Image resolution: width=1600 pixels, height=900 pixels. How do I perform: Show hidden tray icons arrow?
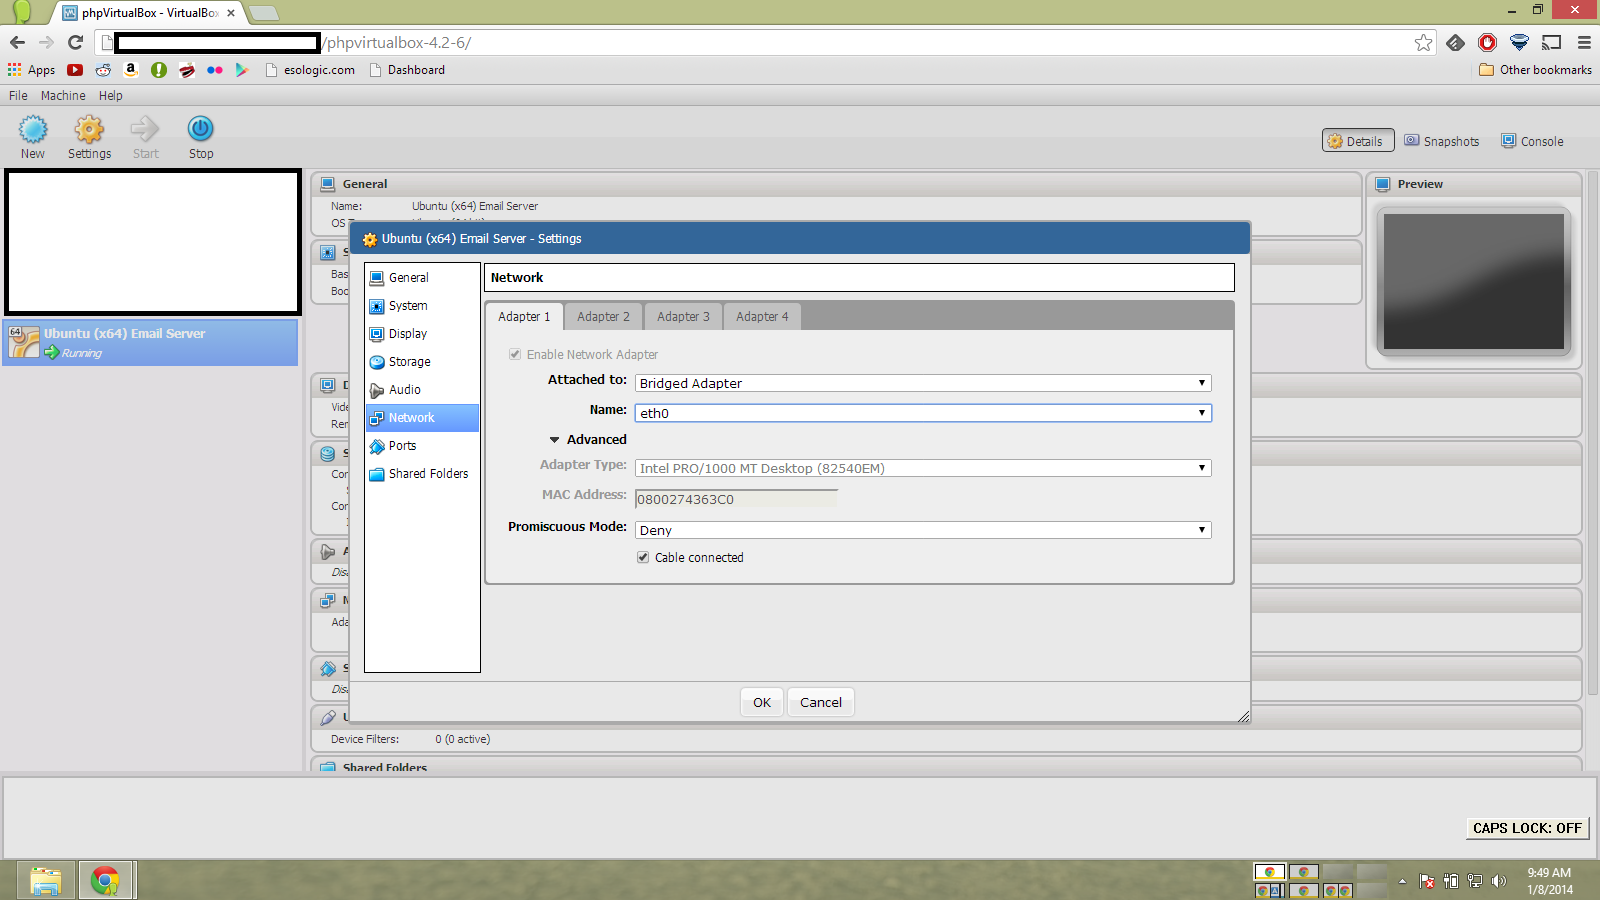[x=1402, y=881]
